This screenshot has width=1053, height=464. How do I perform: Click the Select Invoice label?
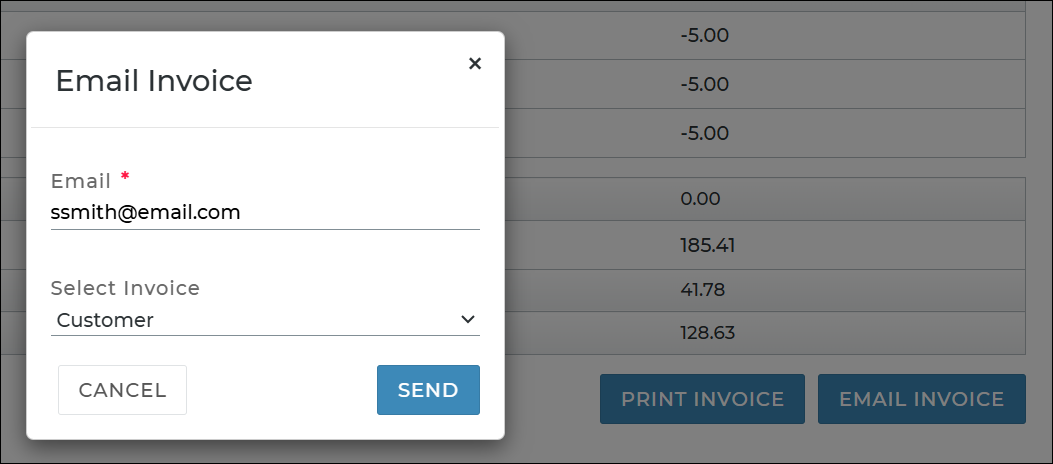125,288
